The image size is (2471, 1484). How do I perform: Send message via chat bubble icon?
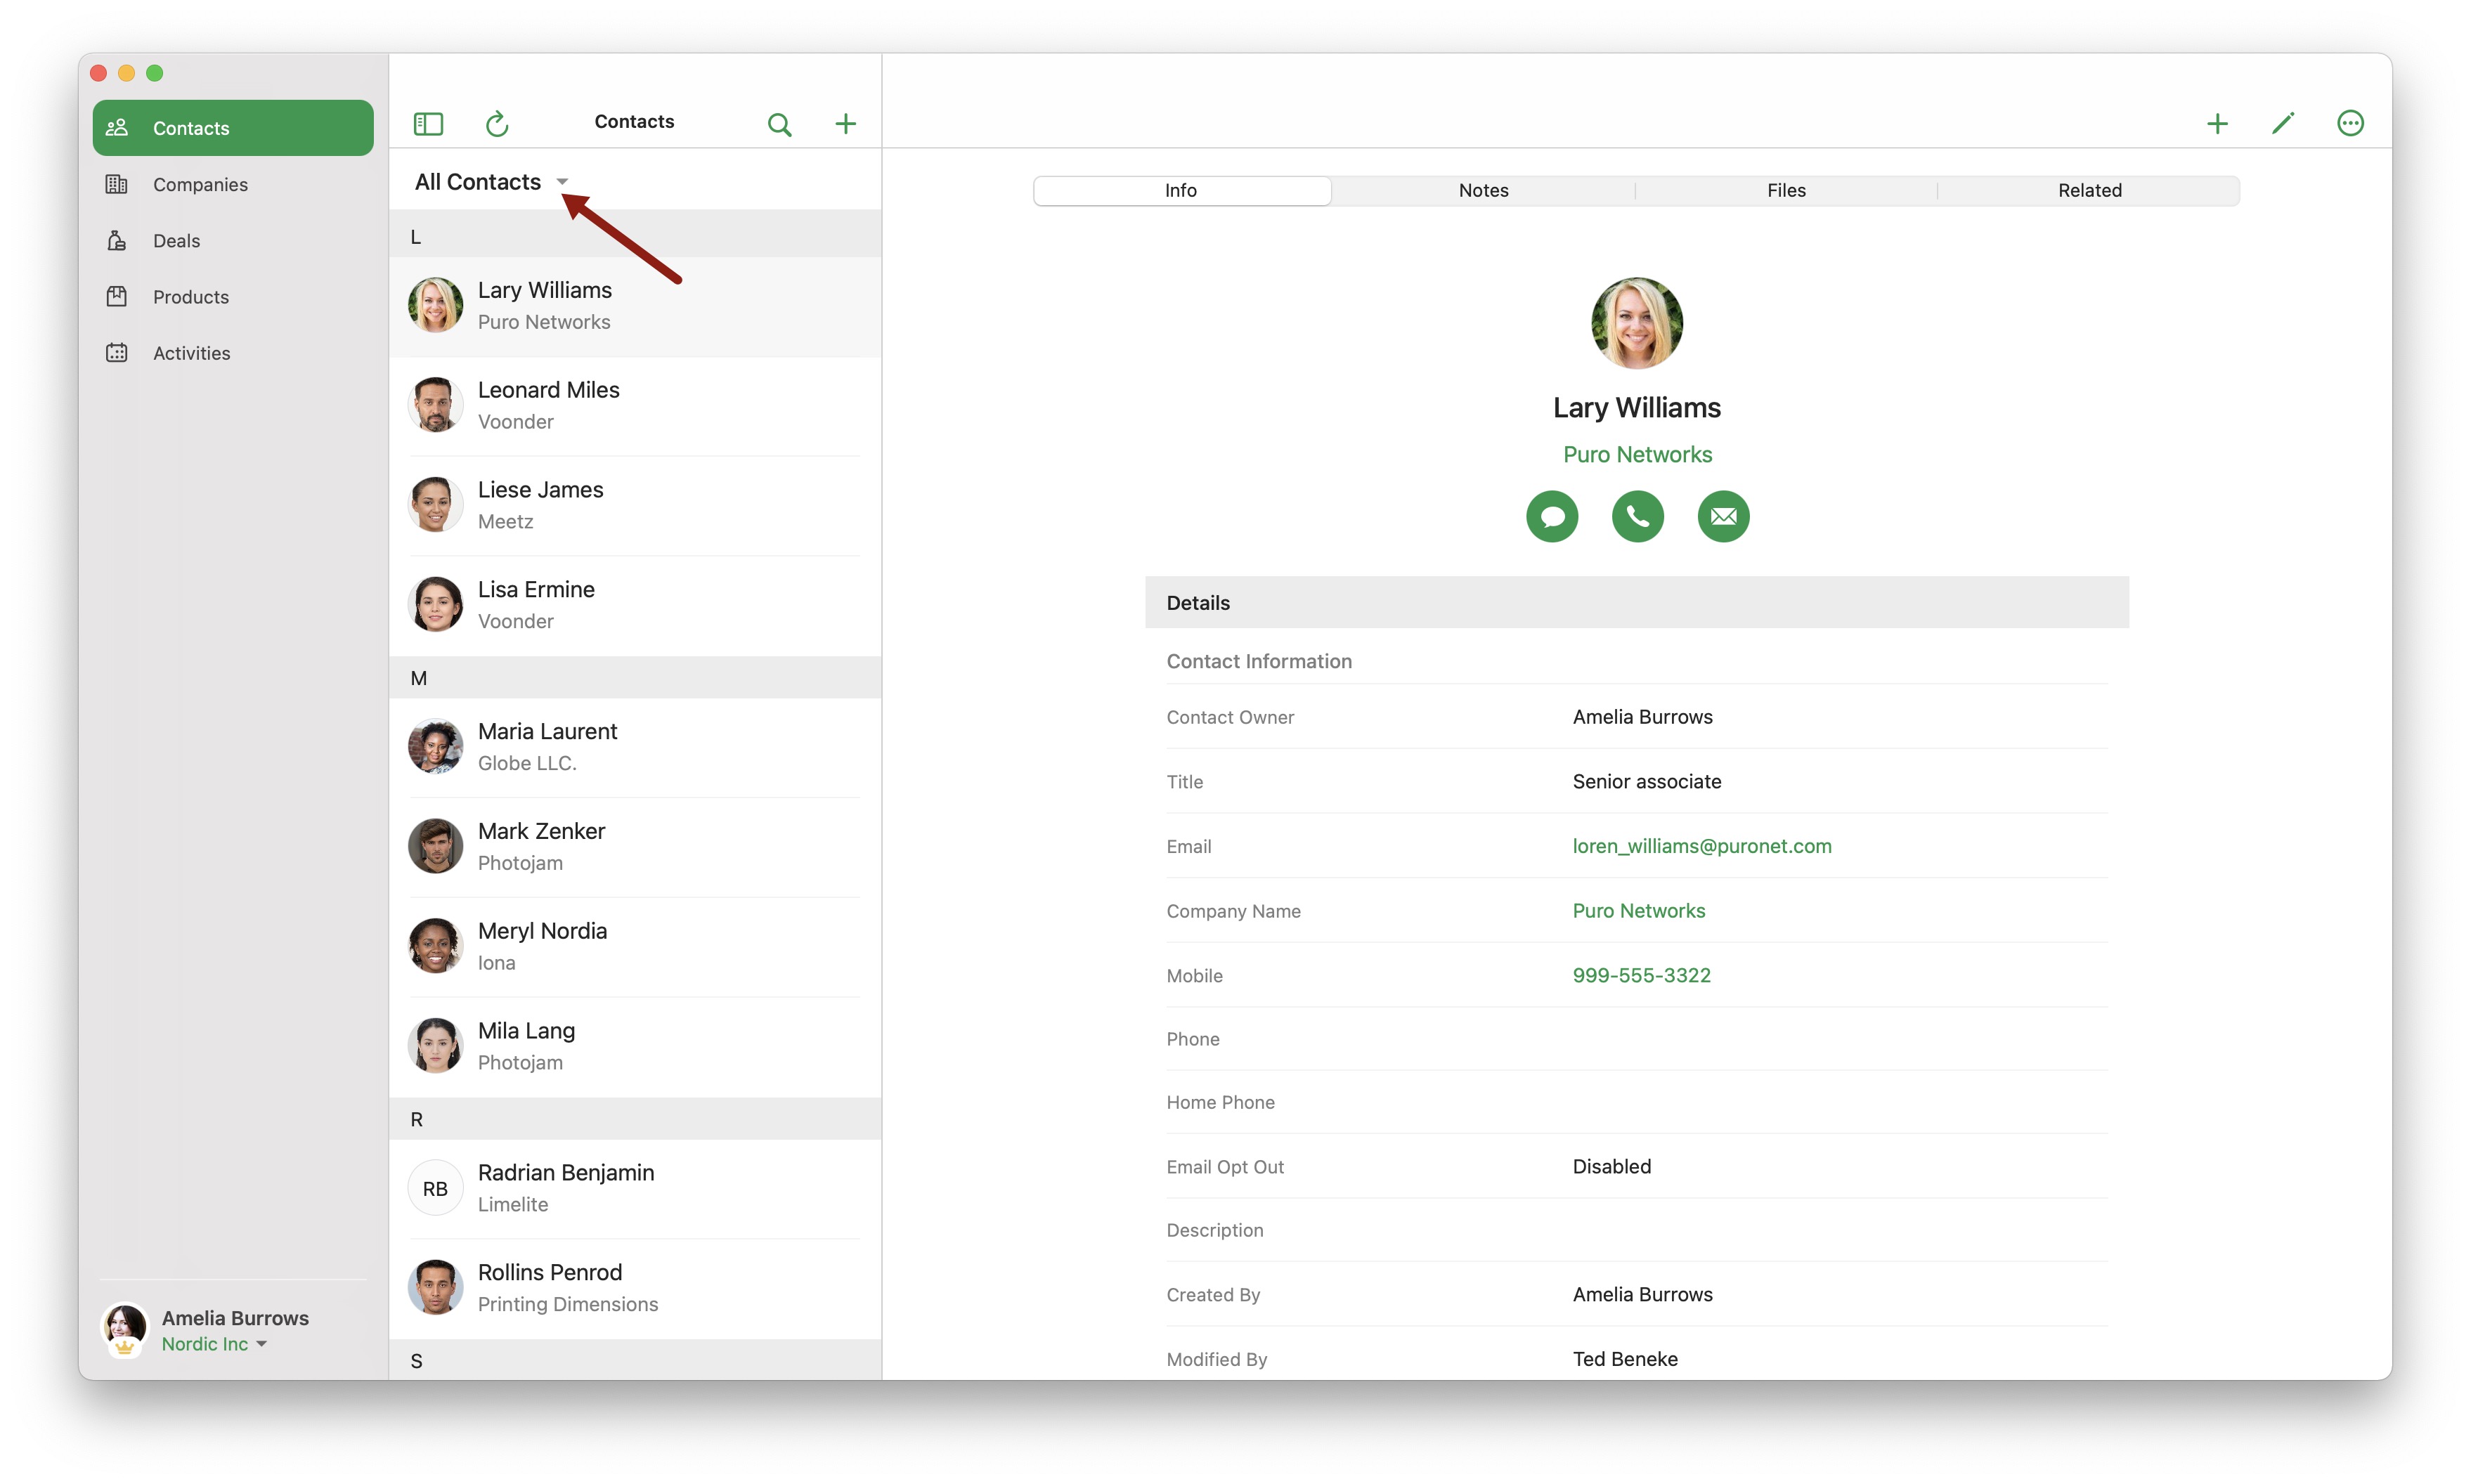(x=1551, y=516)
